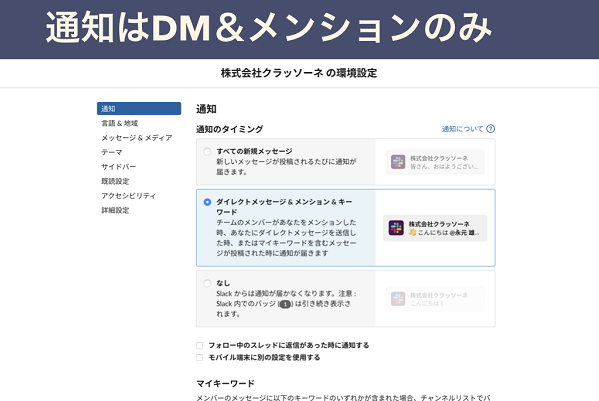Click the waving hand emoji in preview
599x401 pixels.
point(413,232)
